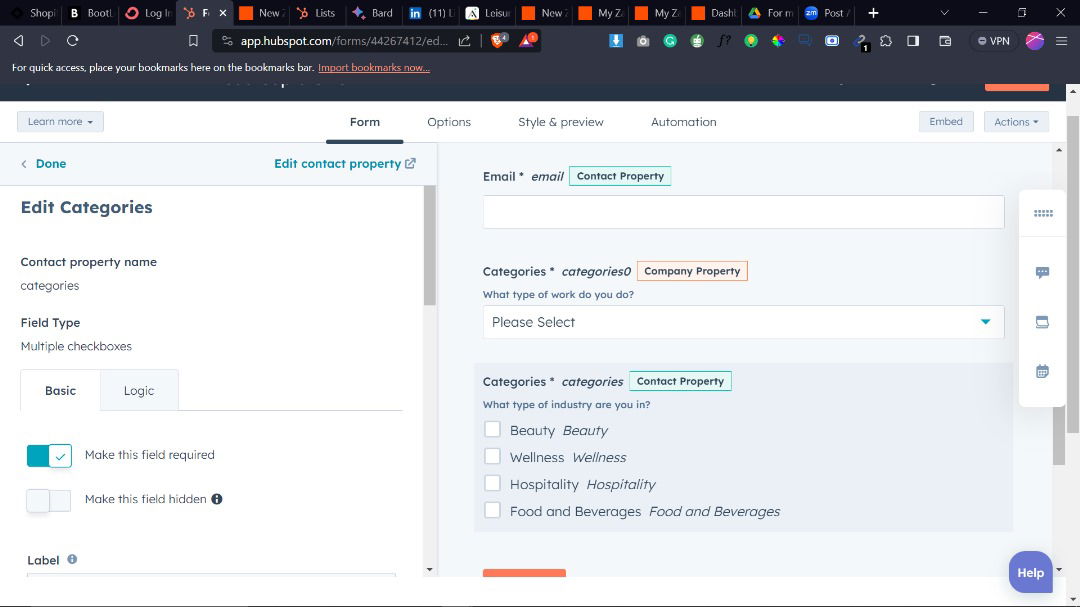Click the calendar icon in right sidebar

[x=1042, y=371]
